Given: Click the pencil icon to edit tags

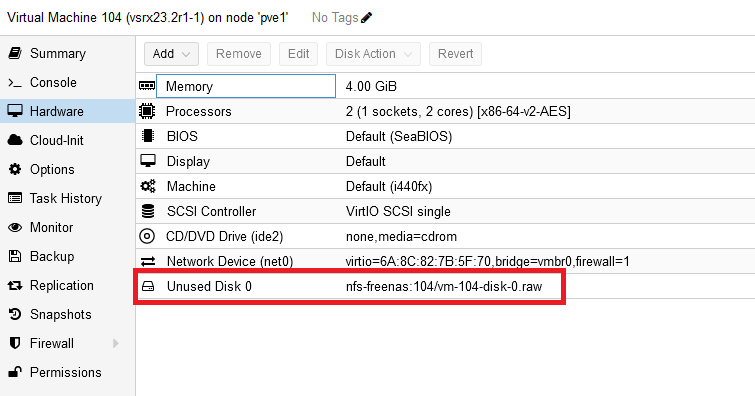Looking at the screenshot, I should click(x=366, y=18).
